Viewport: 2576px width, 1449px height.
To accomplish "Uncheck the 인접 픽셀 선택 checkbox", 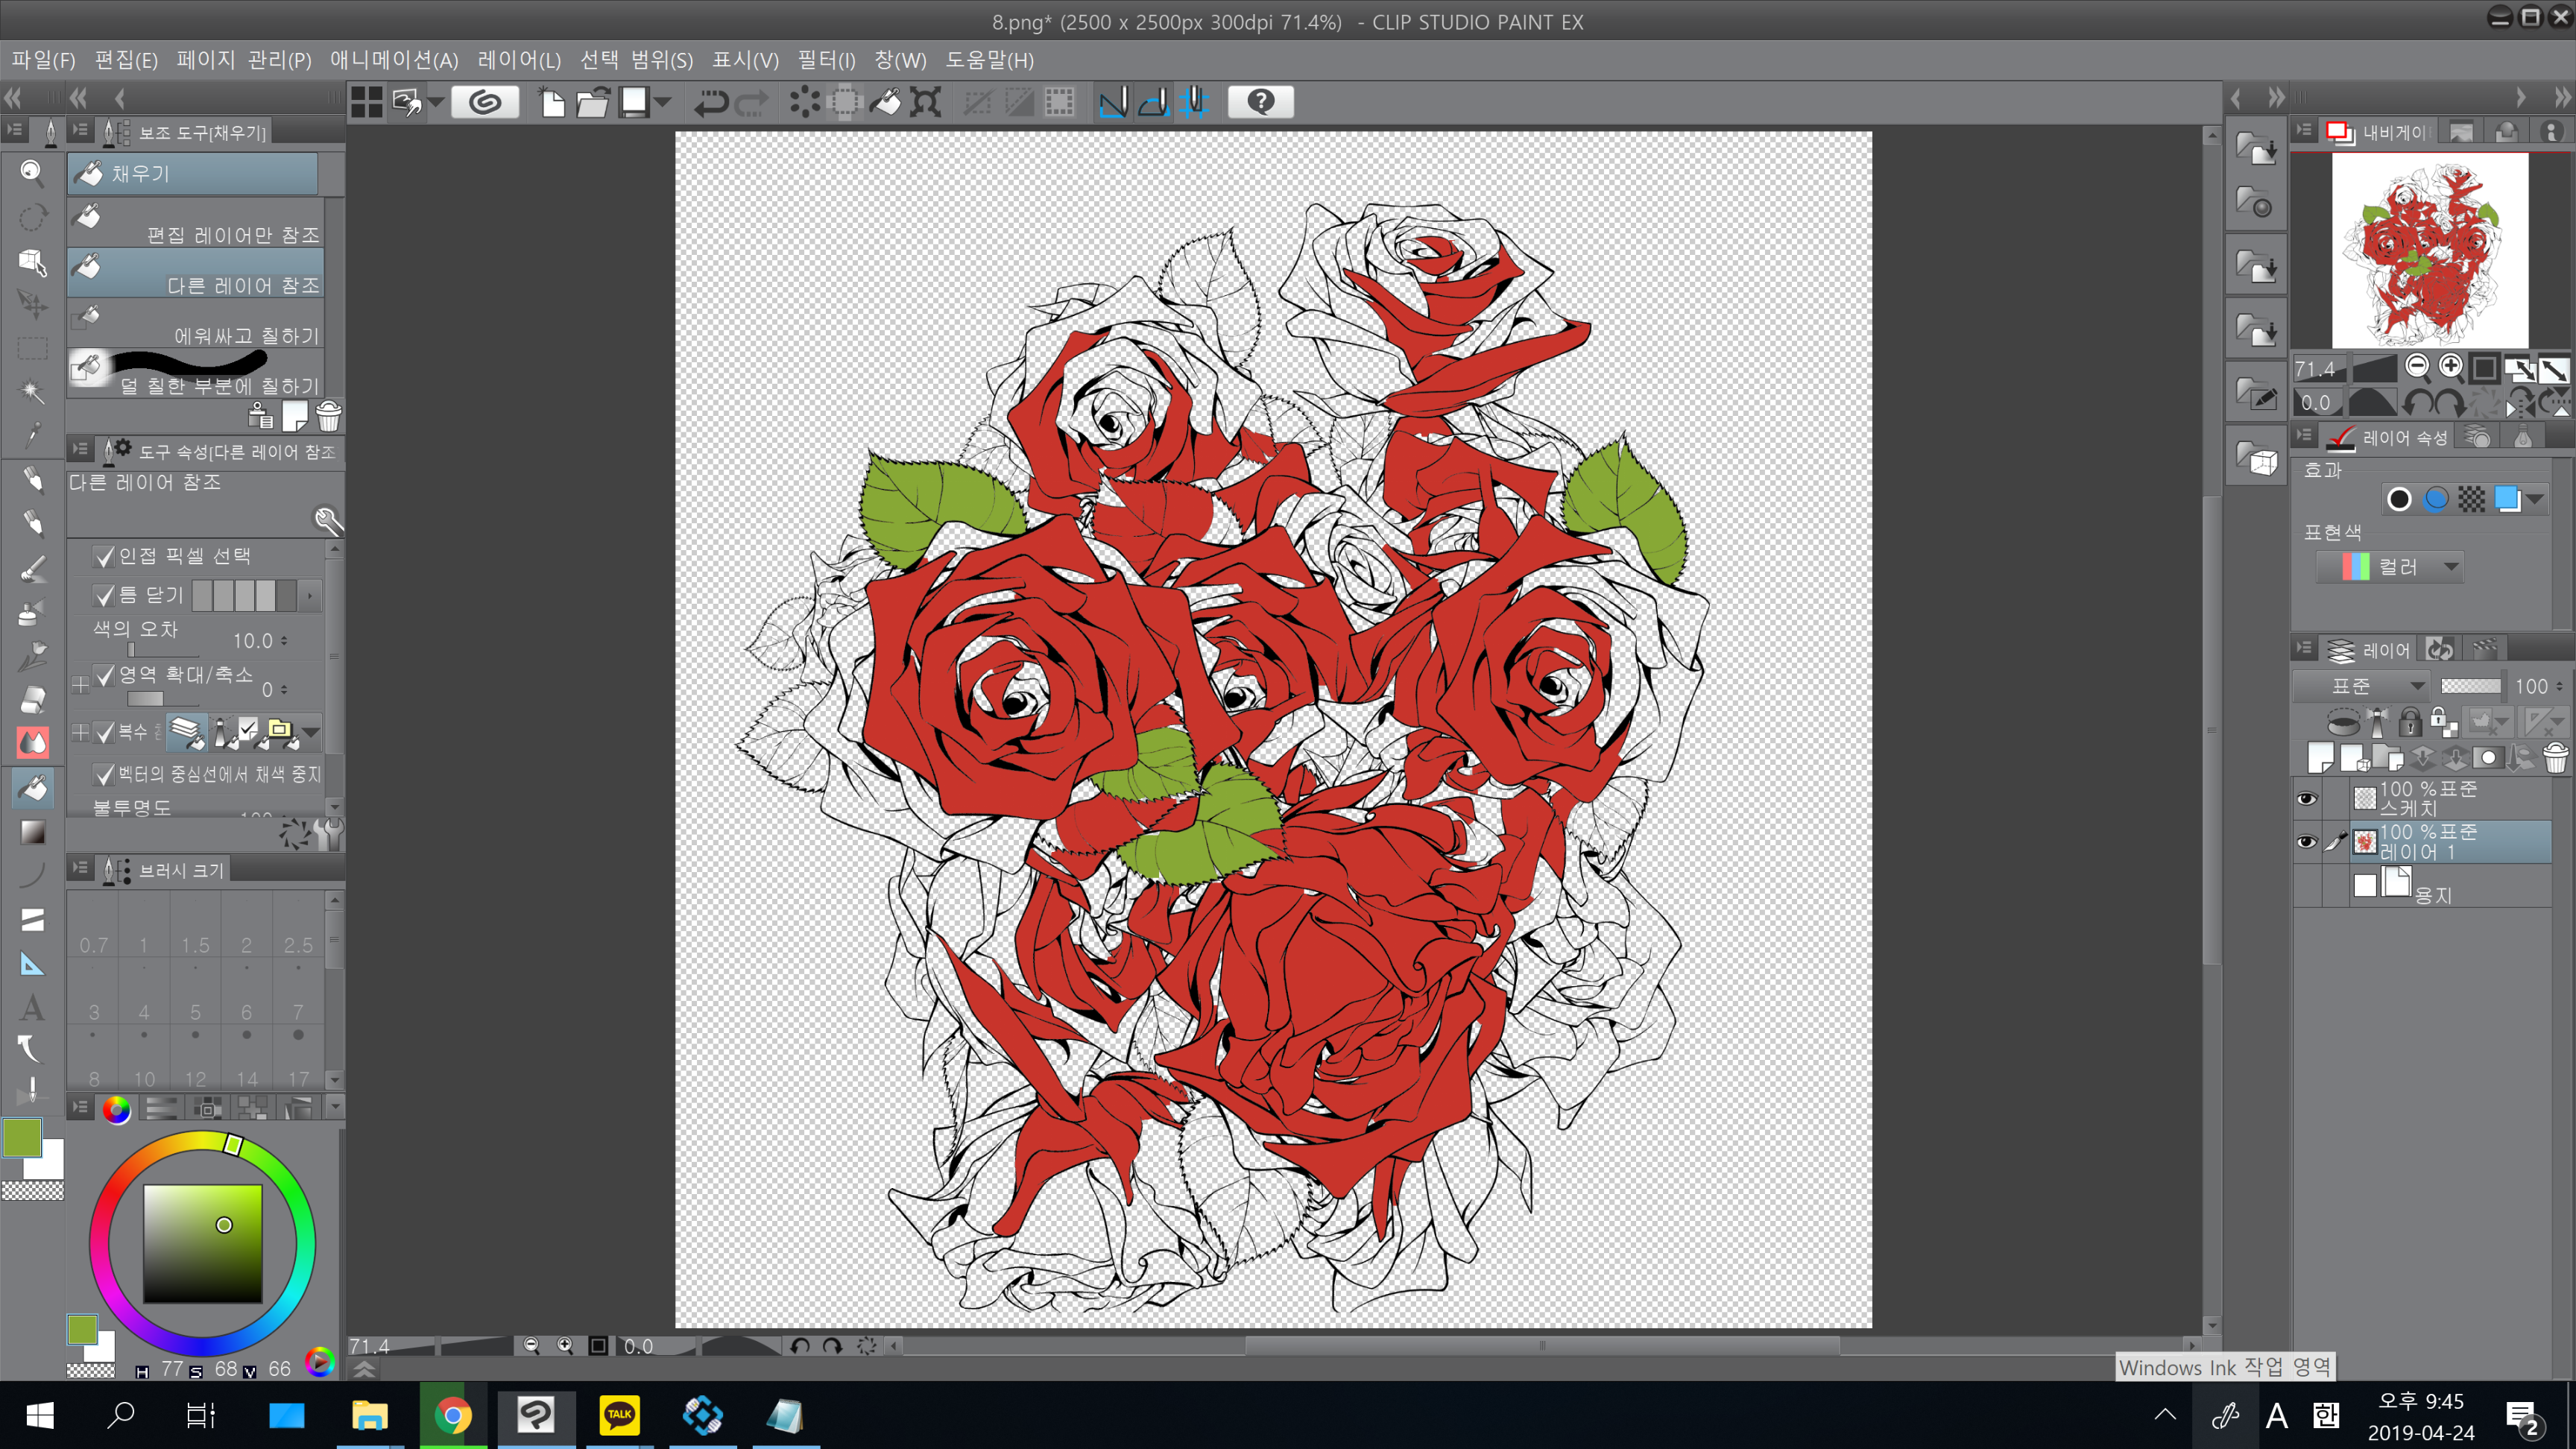I will click(104, 556).
